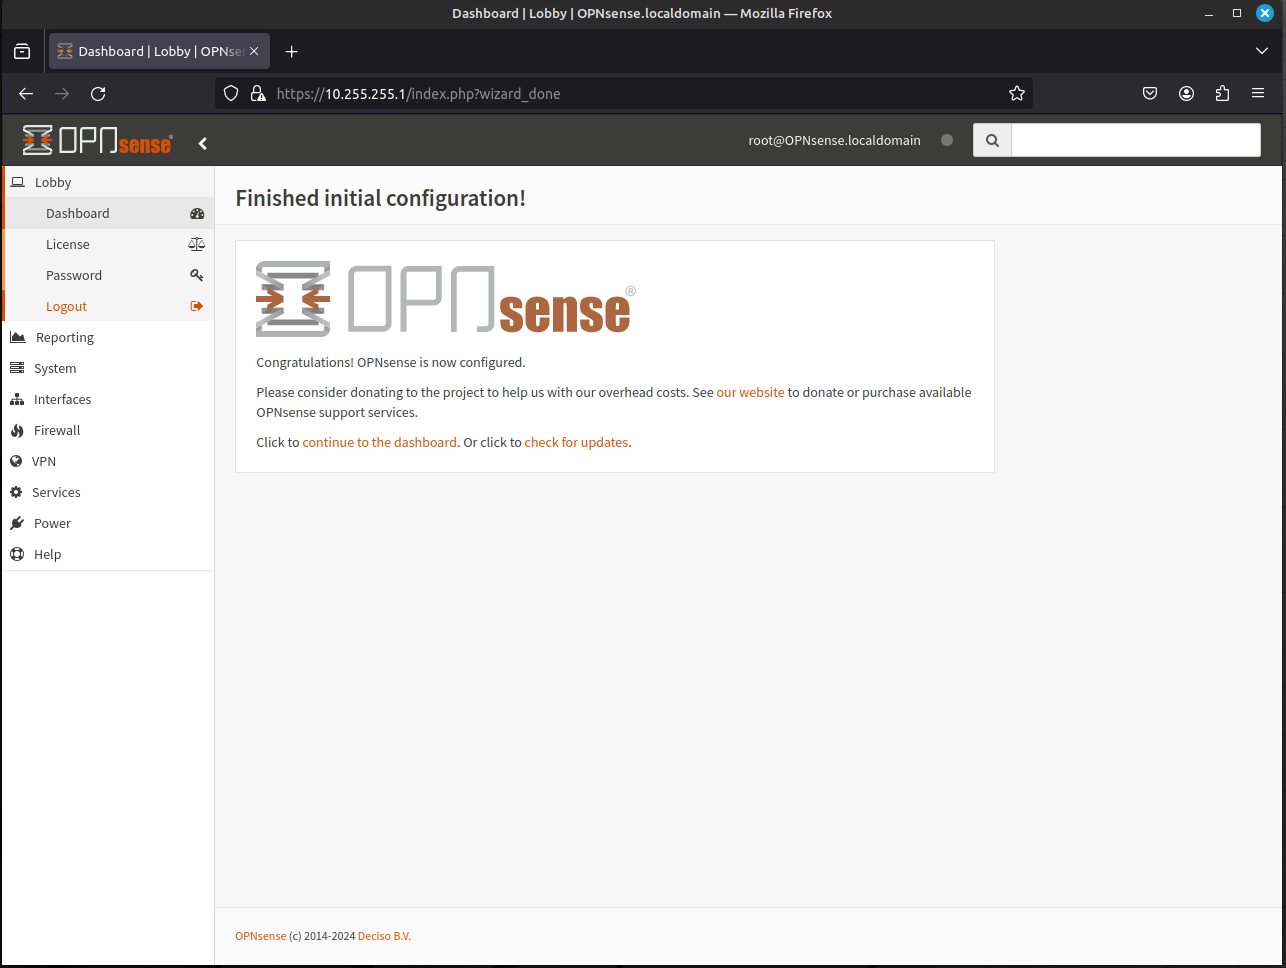
Task: Open the 'our website' donation link
Action: 750,392
